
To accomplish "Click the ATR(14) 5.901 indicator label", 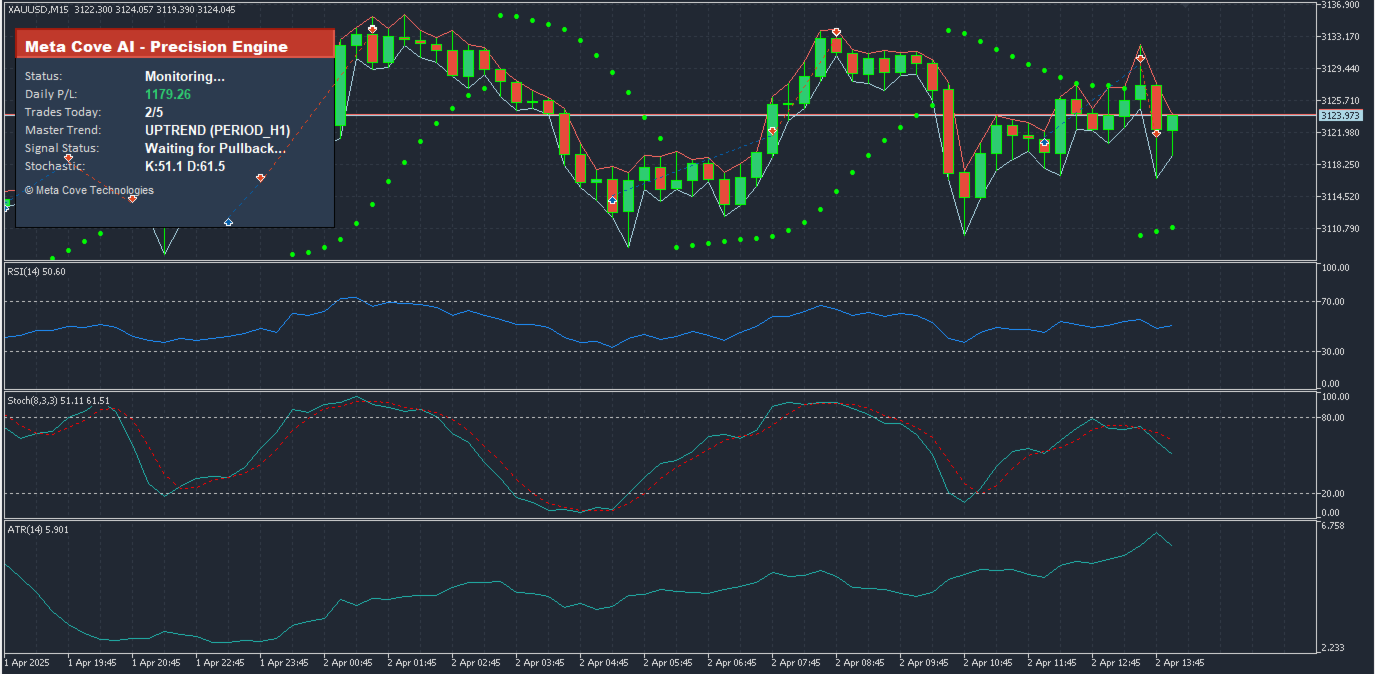I will point(38,529).
